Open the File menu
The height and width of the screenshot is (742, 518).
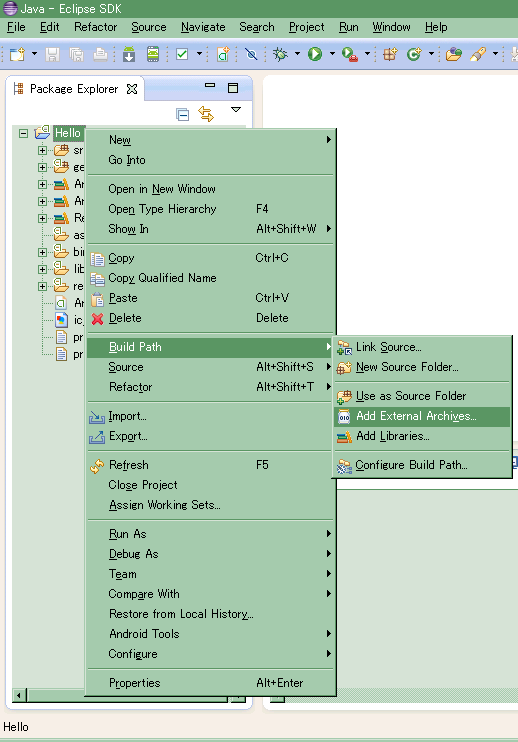(x=16, y=27)
